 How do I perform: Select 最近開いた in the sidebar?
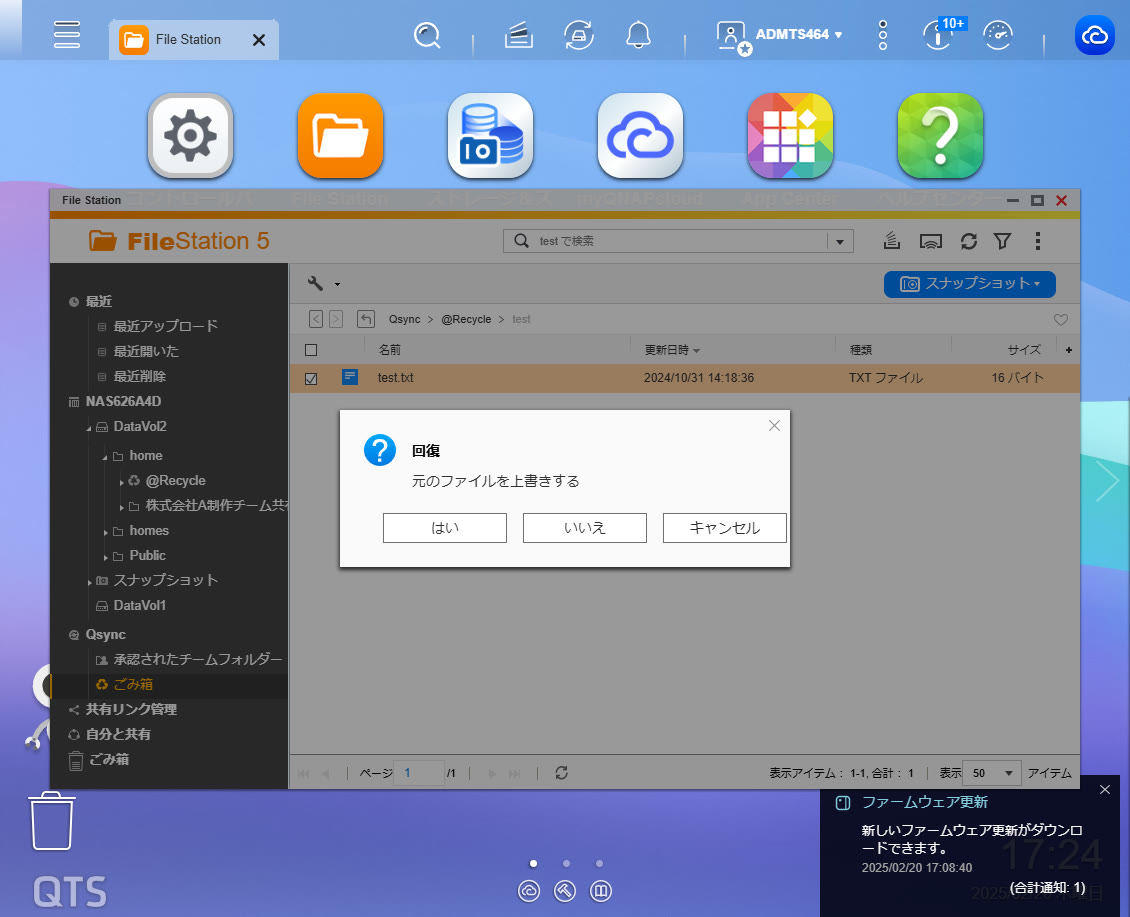(146, 351)
